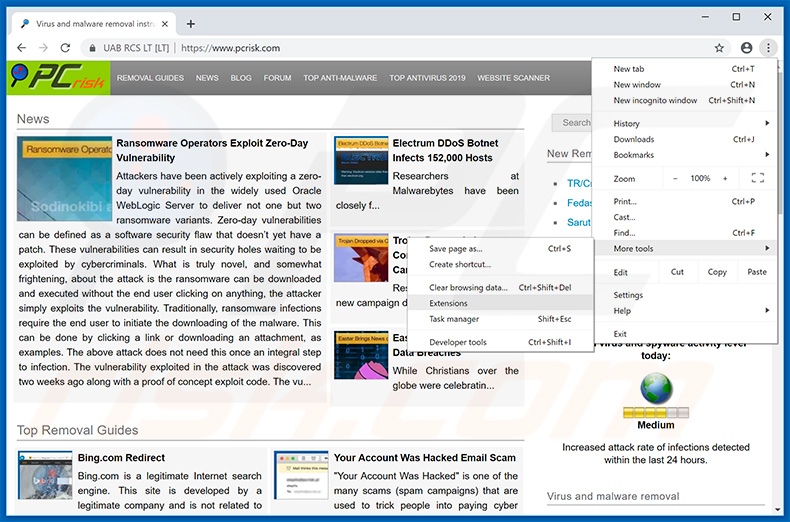Image resolution: width=790 pixels, height=522 pixels.
Task: Open the Chrome profile avatar icon
Action: [x=746, y=48]
